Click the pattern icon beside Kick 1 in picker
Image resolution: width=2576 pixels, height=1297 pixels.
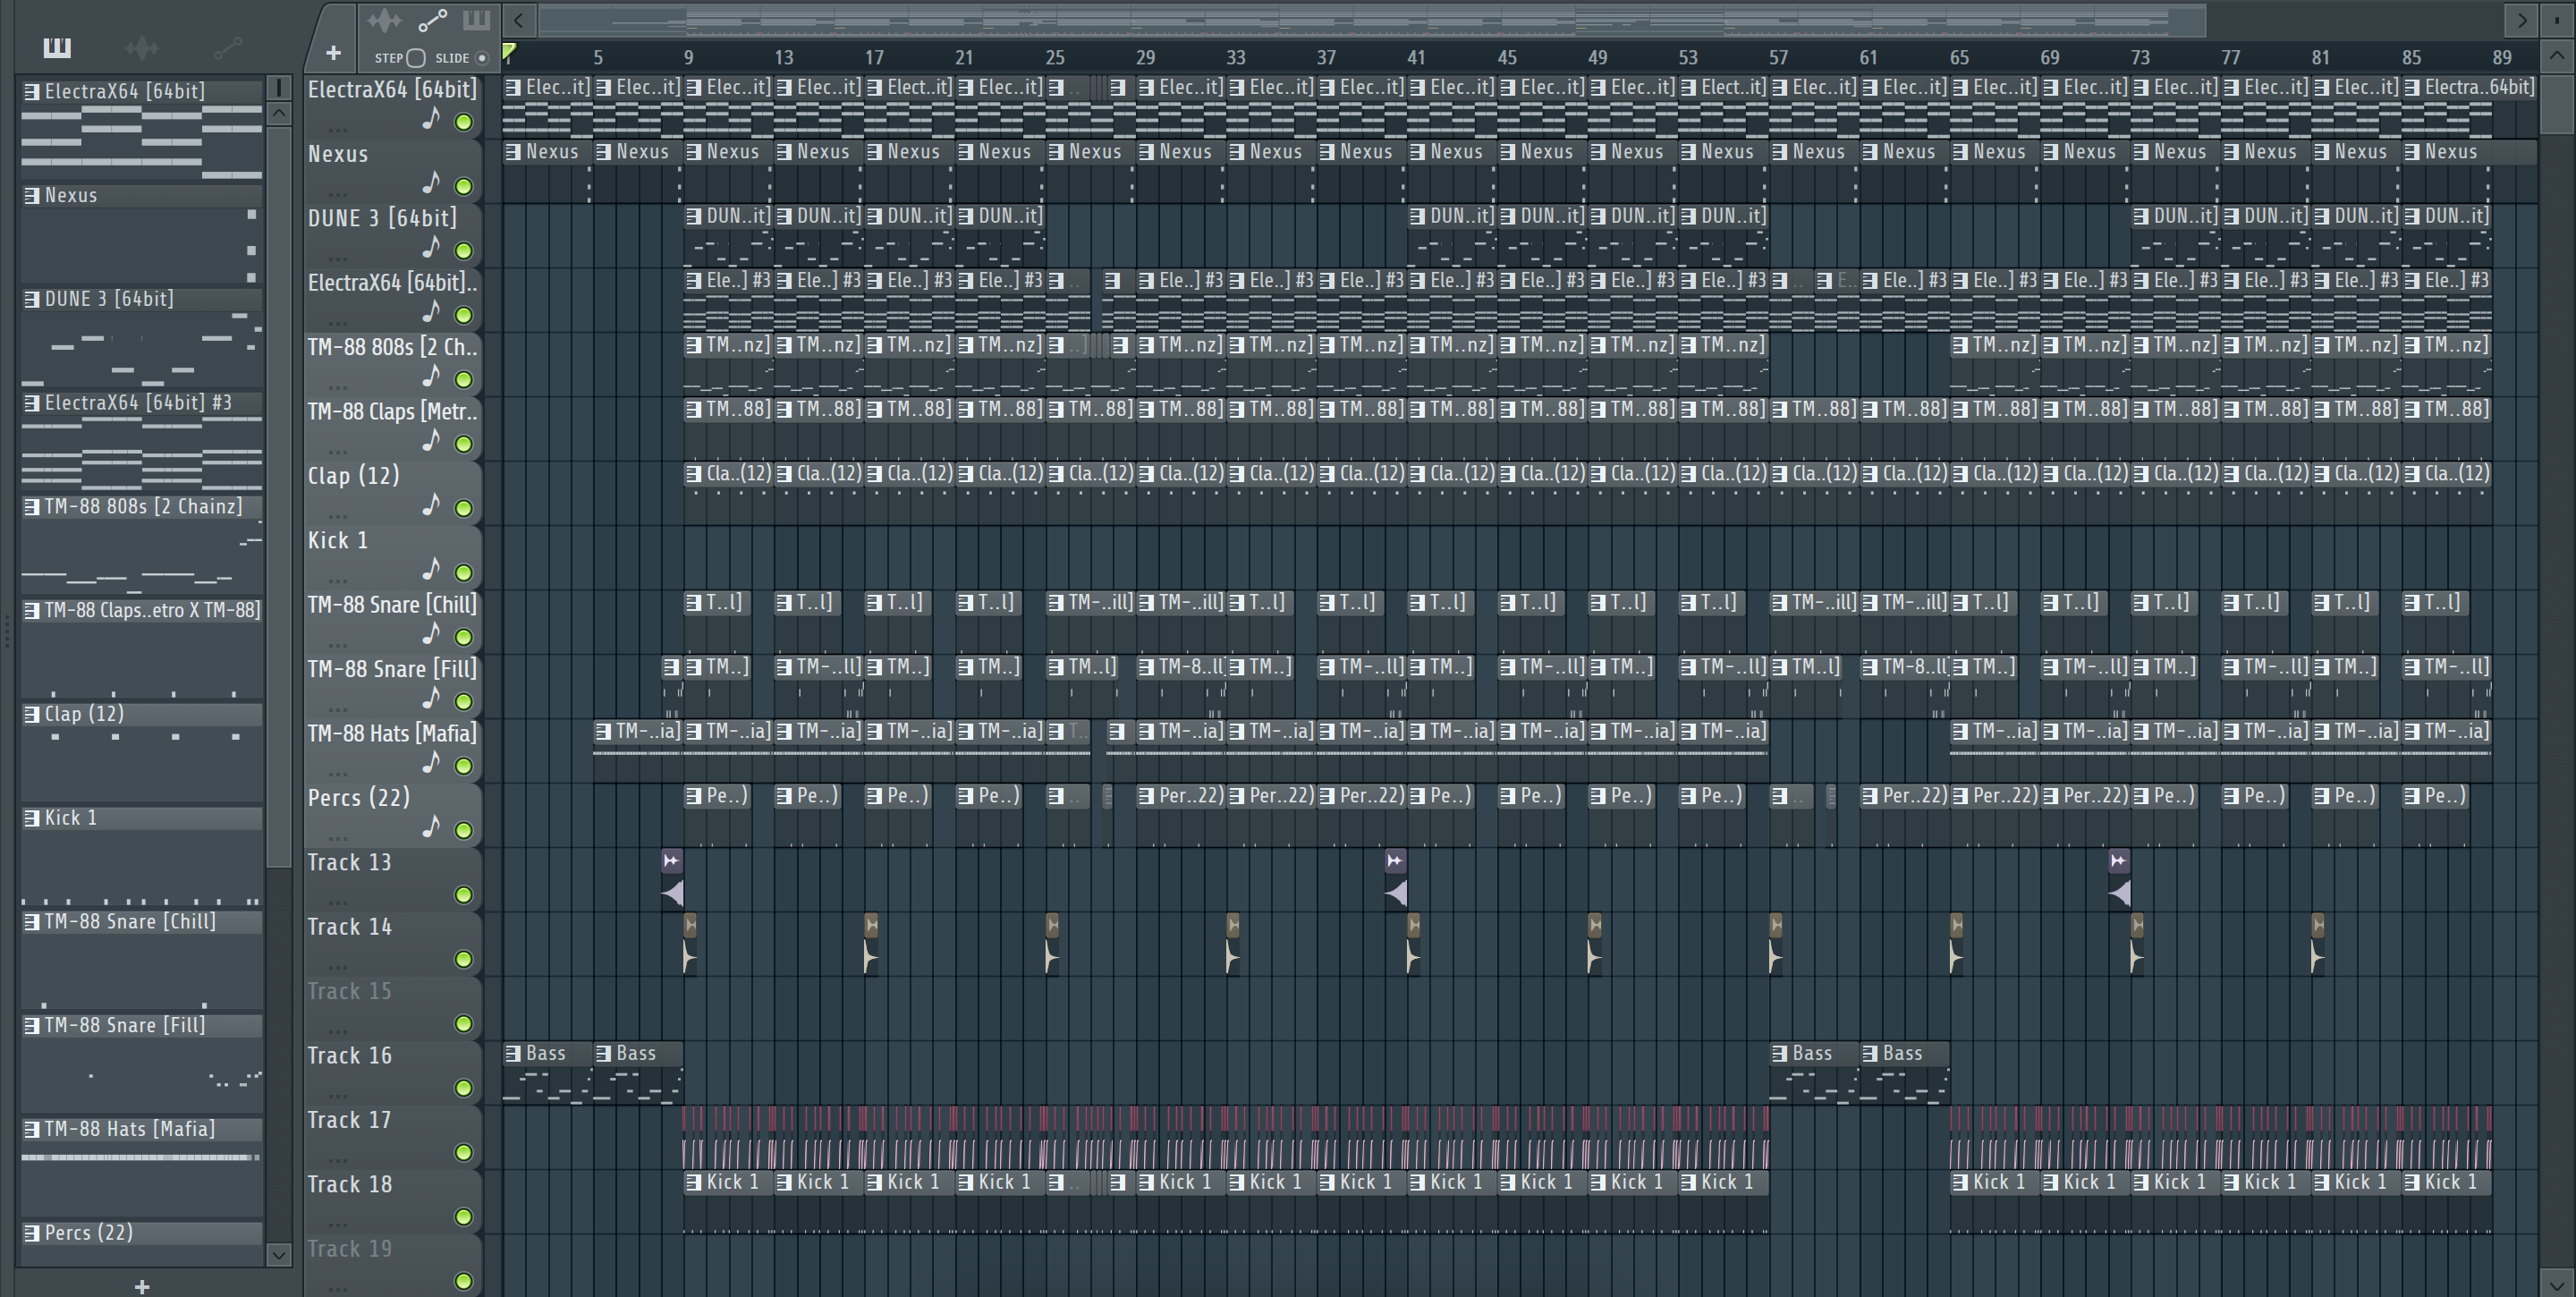[x=32, y=818]
